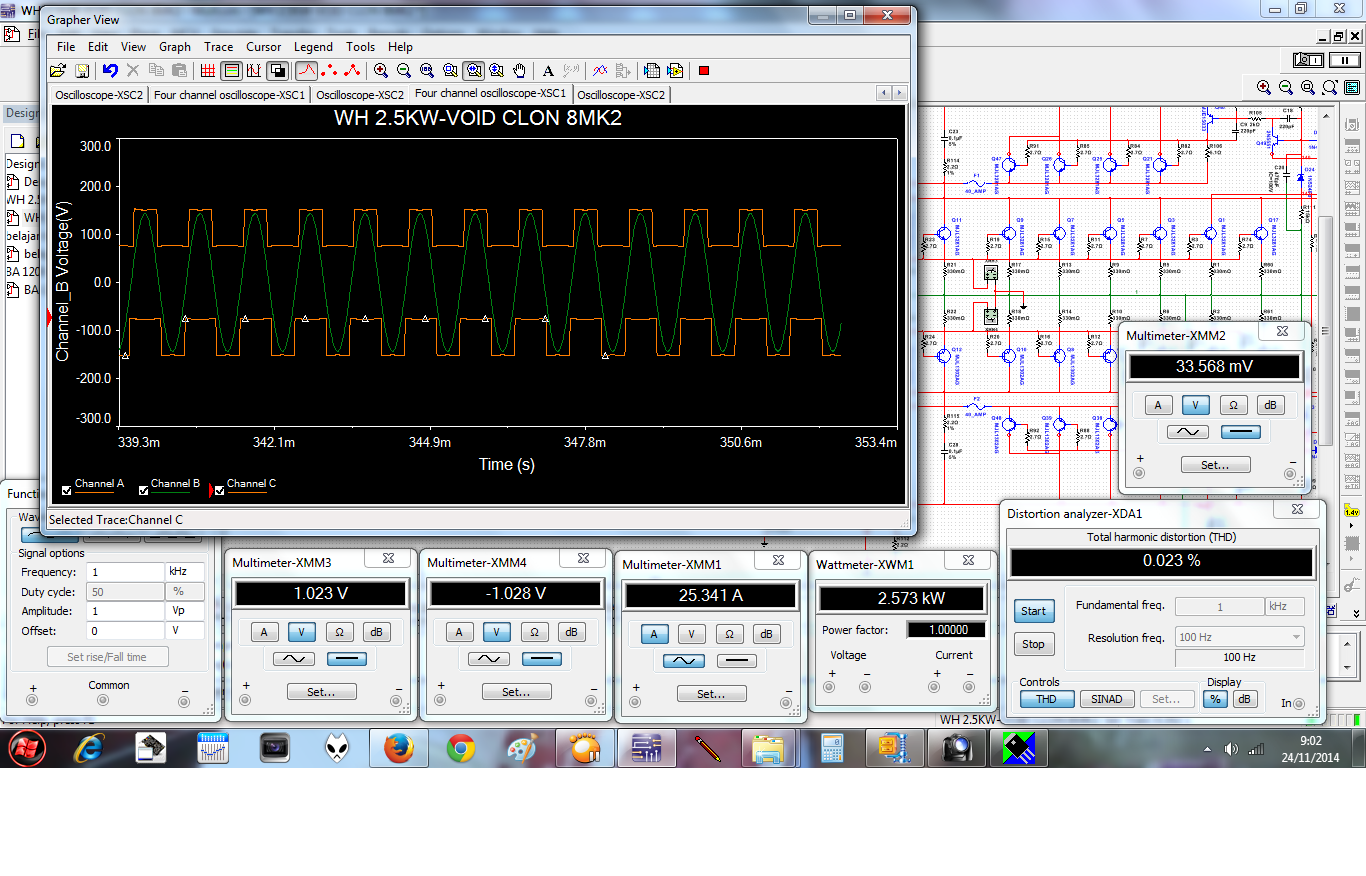The image size is (1366, 876).
Task: Zoom in on main Multisim schematic toolbar
Action: click(x=1264, y=87)
